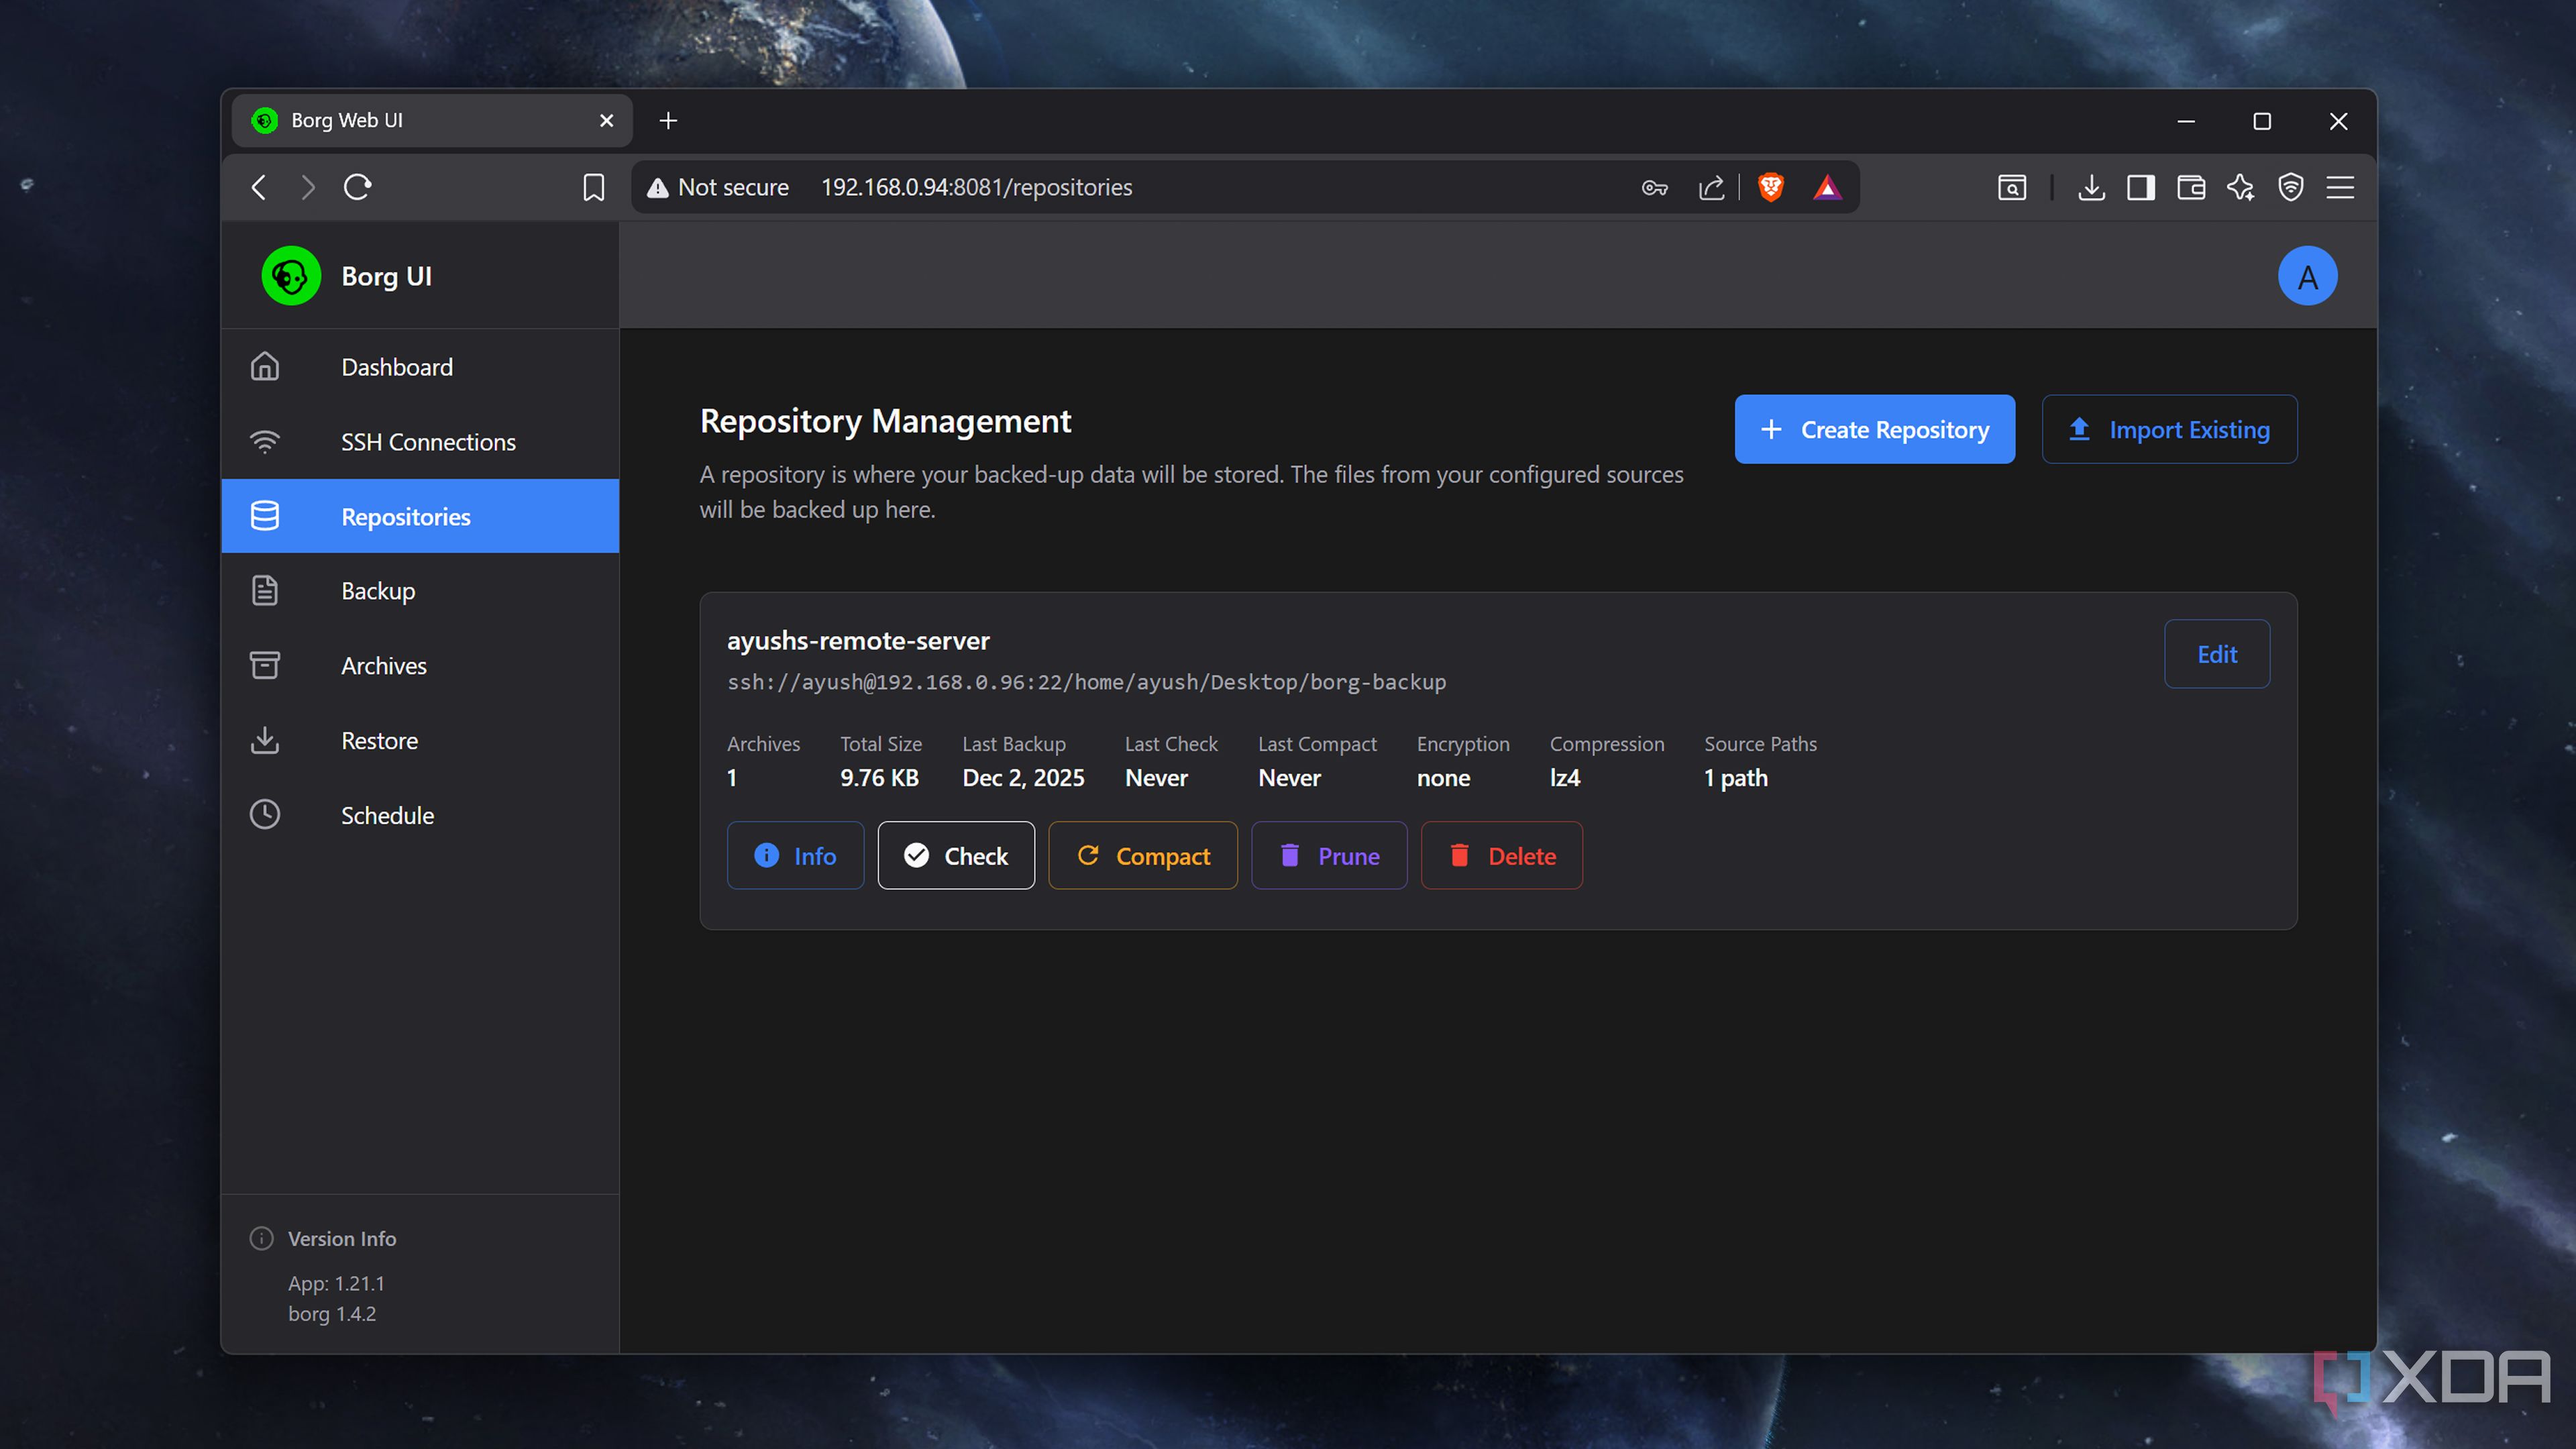Click Import Existing button
This screenshot has height=1449, width=2576.
point(2169,430)
